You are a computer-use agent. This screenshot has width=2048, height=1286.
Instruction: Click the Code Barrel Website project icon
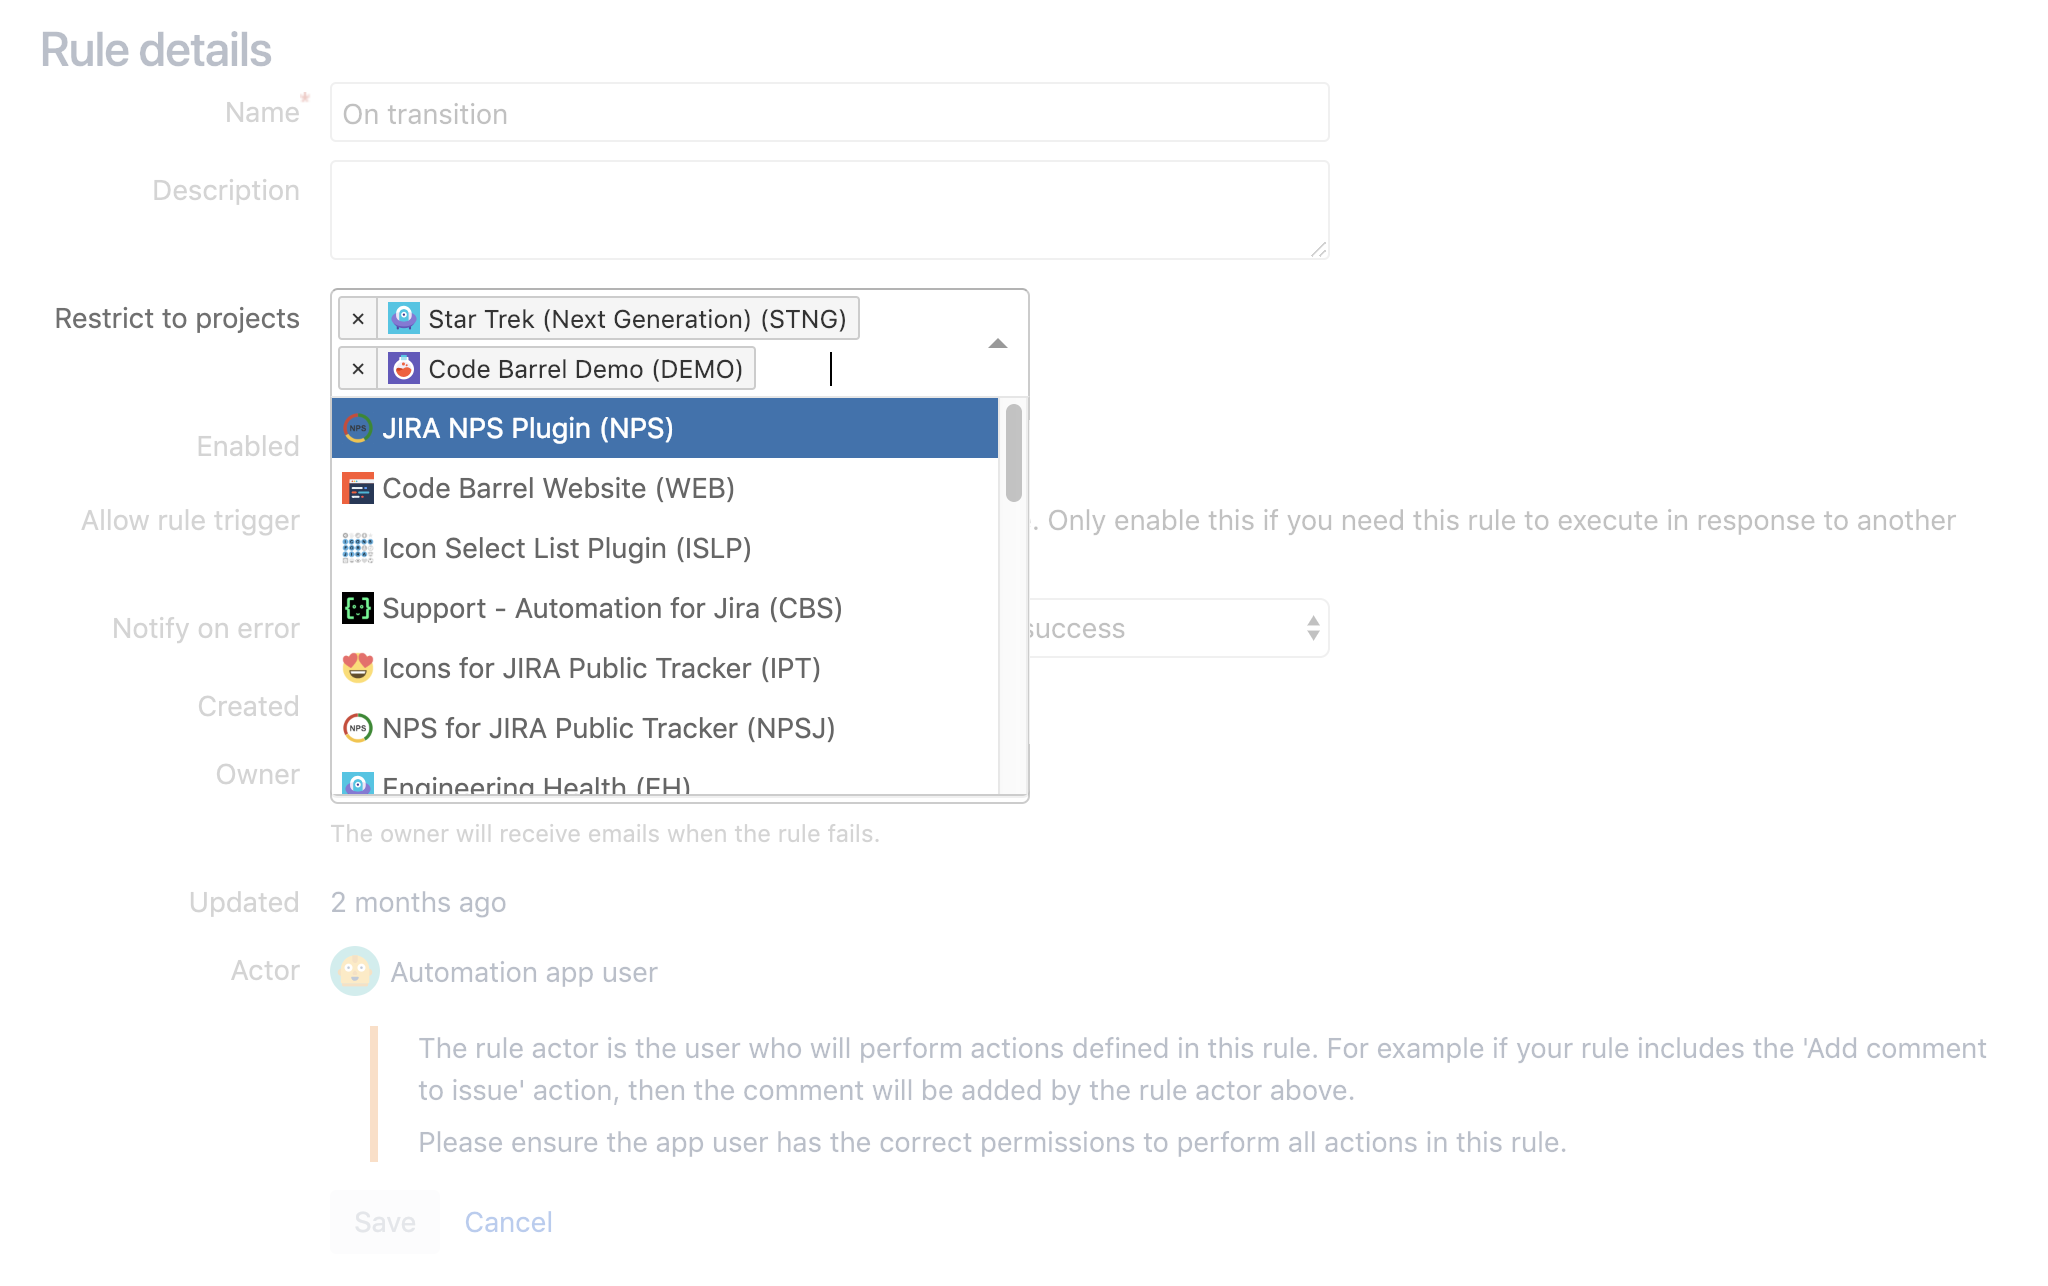click(358, 489)
